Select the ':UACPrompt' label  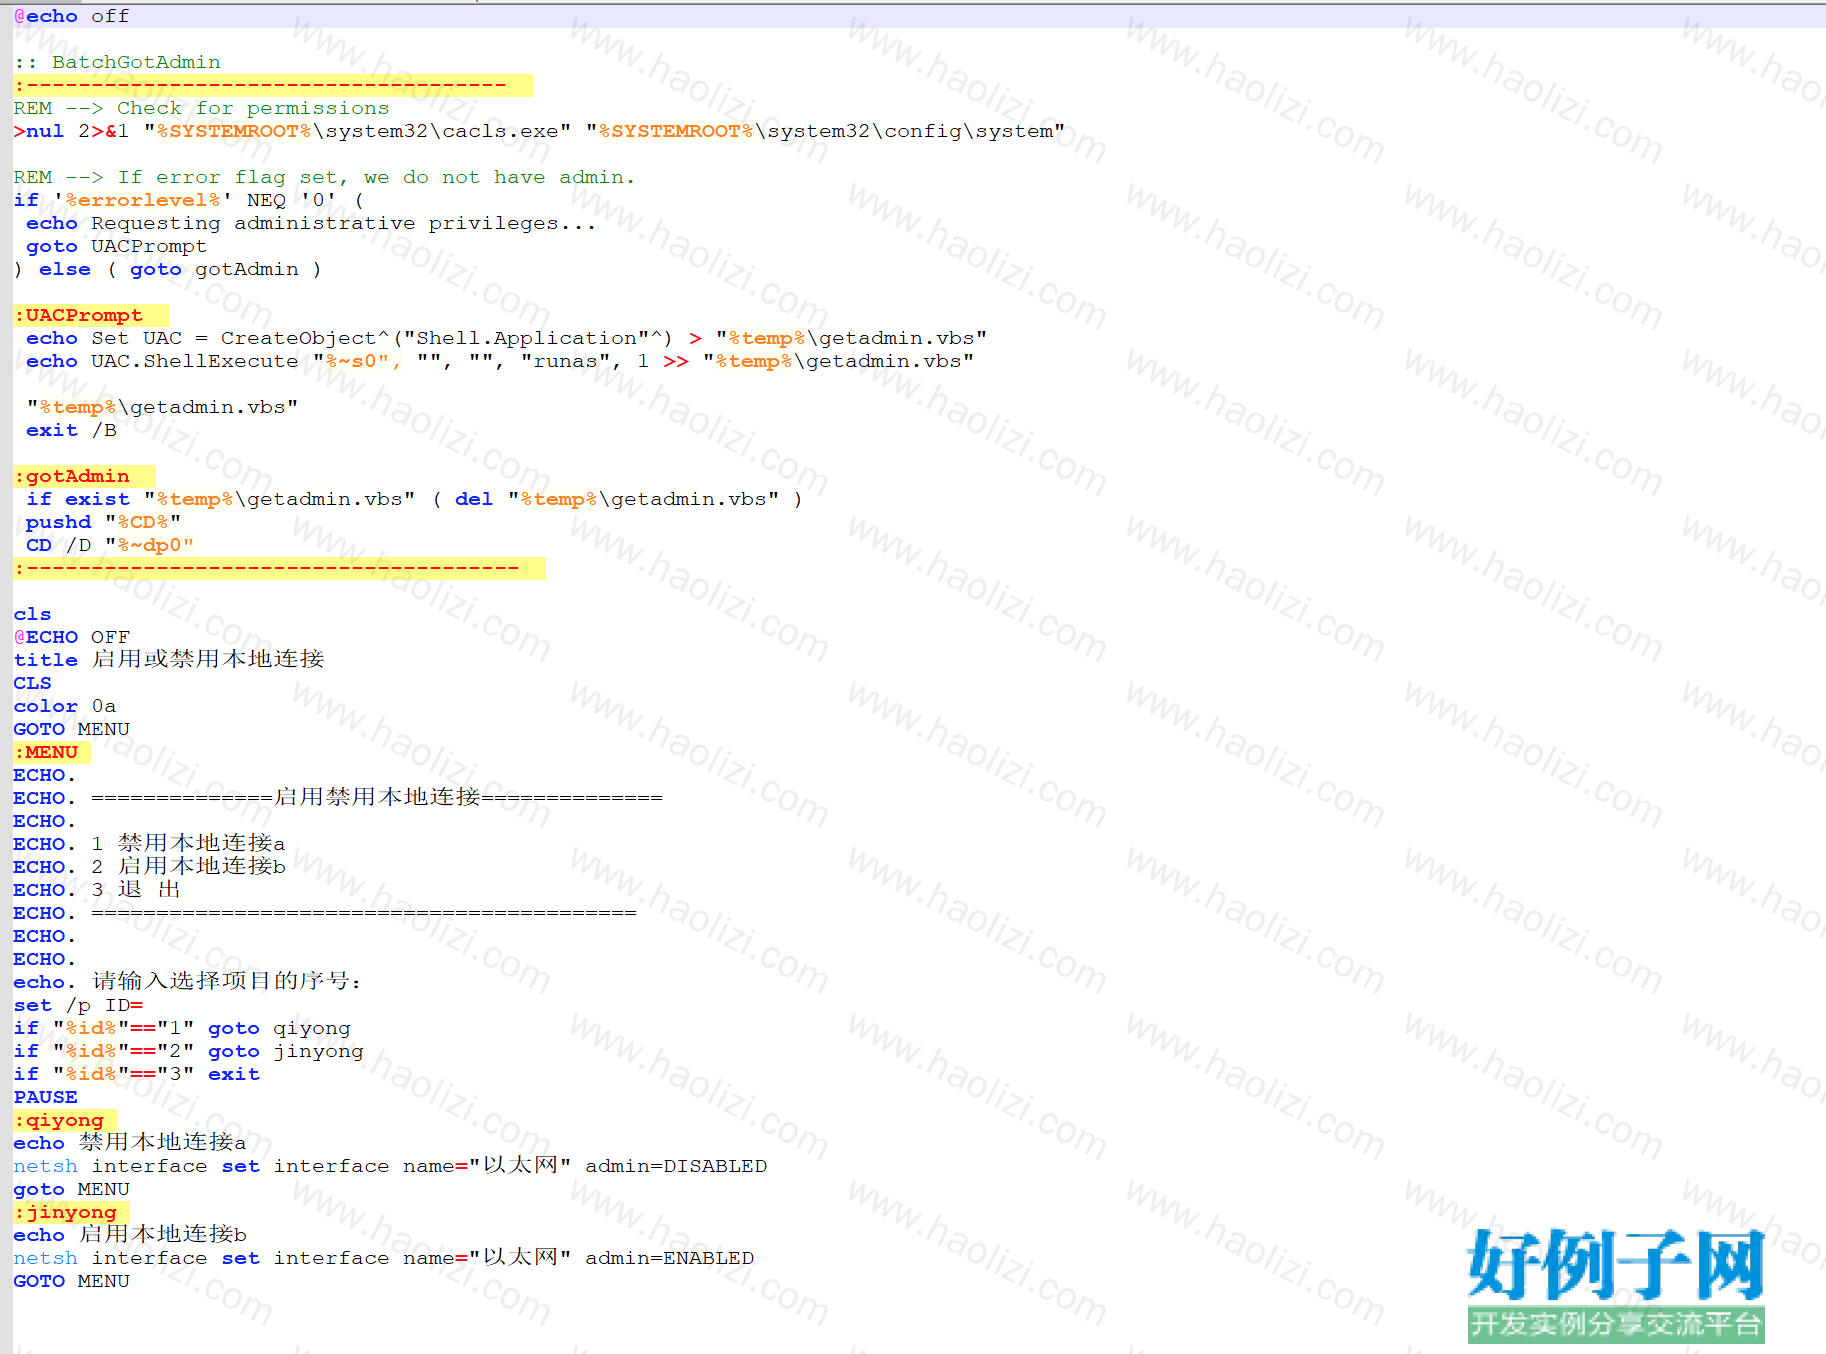[78, 315]
